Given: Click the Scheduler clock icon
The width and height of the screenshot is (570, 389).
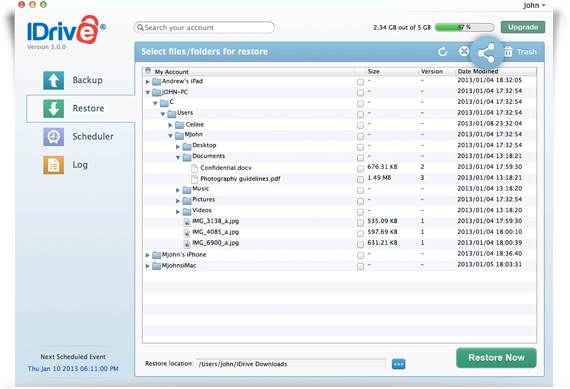Looking at the screenshot, I should click(53, 137).
